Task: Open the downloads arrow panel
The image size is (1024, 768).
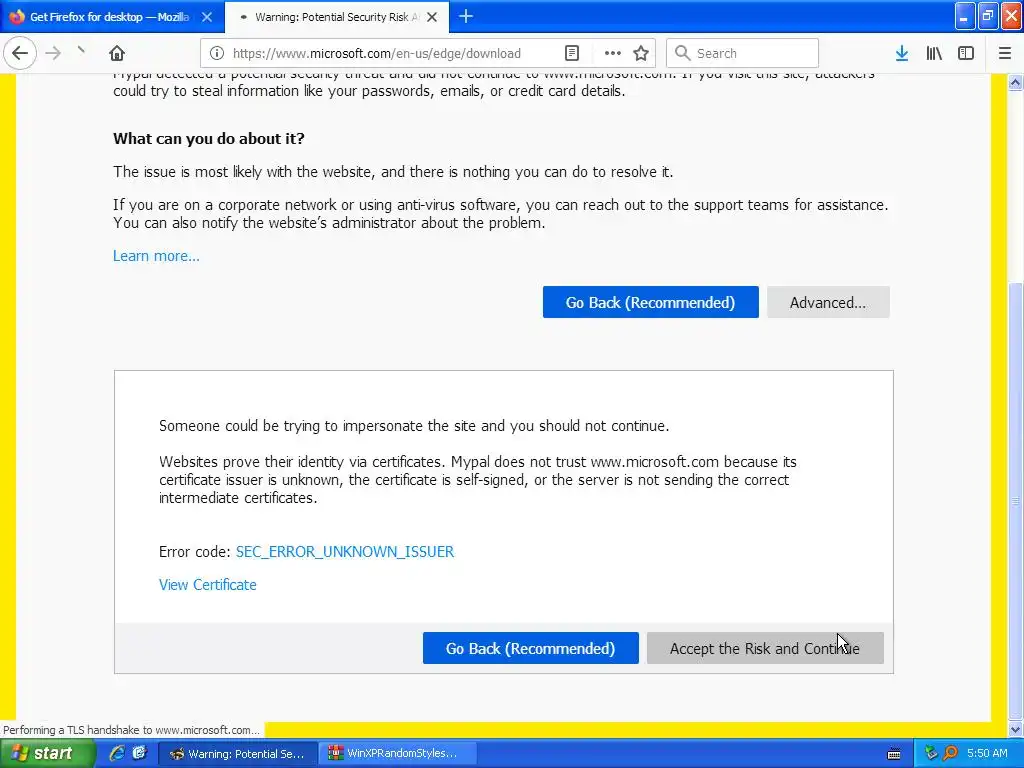Action: coord(902,53)
